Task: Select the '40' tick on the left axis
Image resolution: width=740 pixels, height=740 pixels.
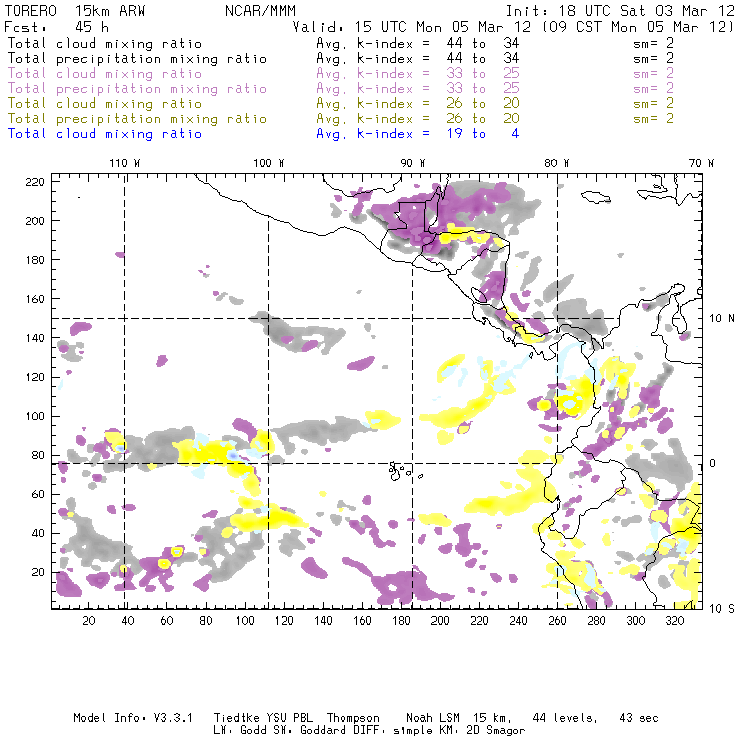Action: 38,533
